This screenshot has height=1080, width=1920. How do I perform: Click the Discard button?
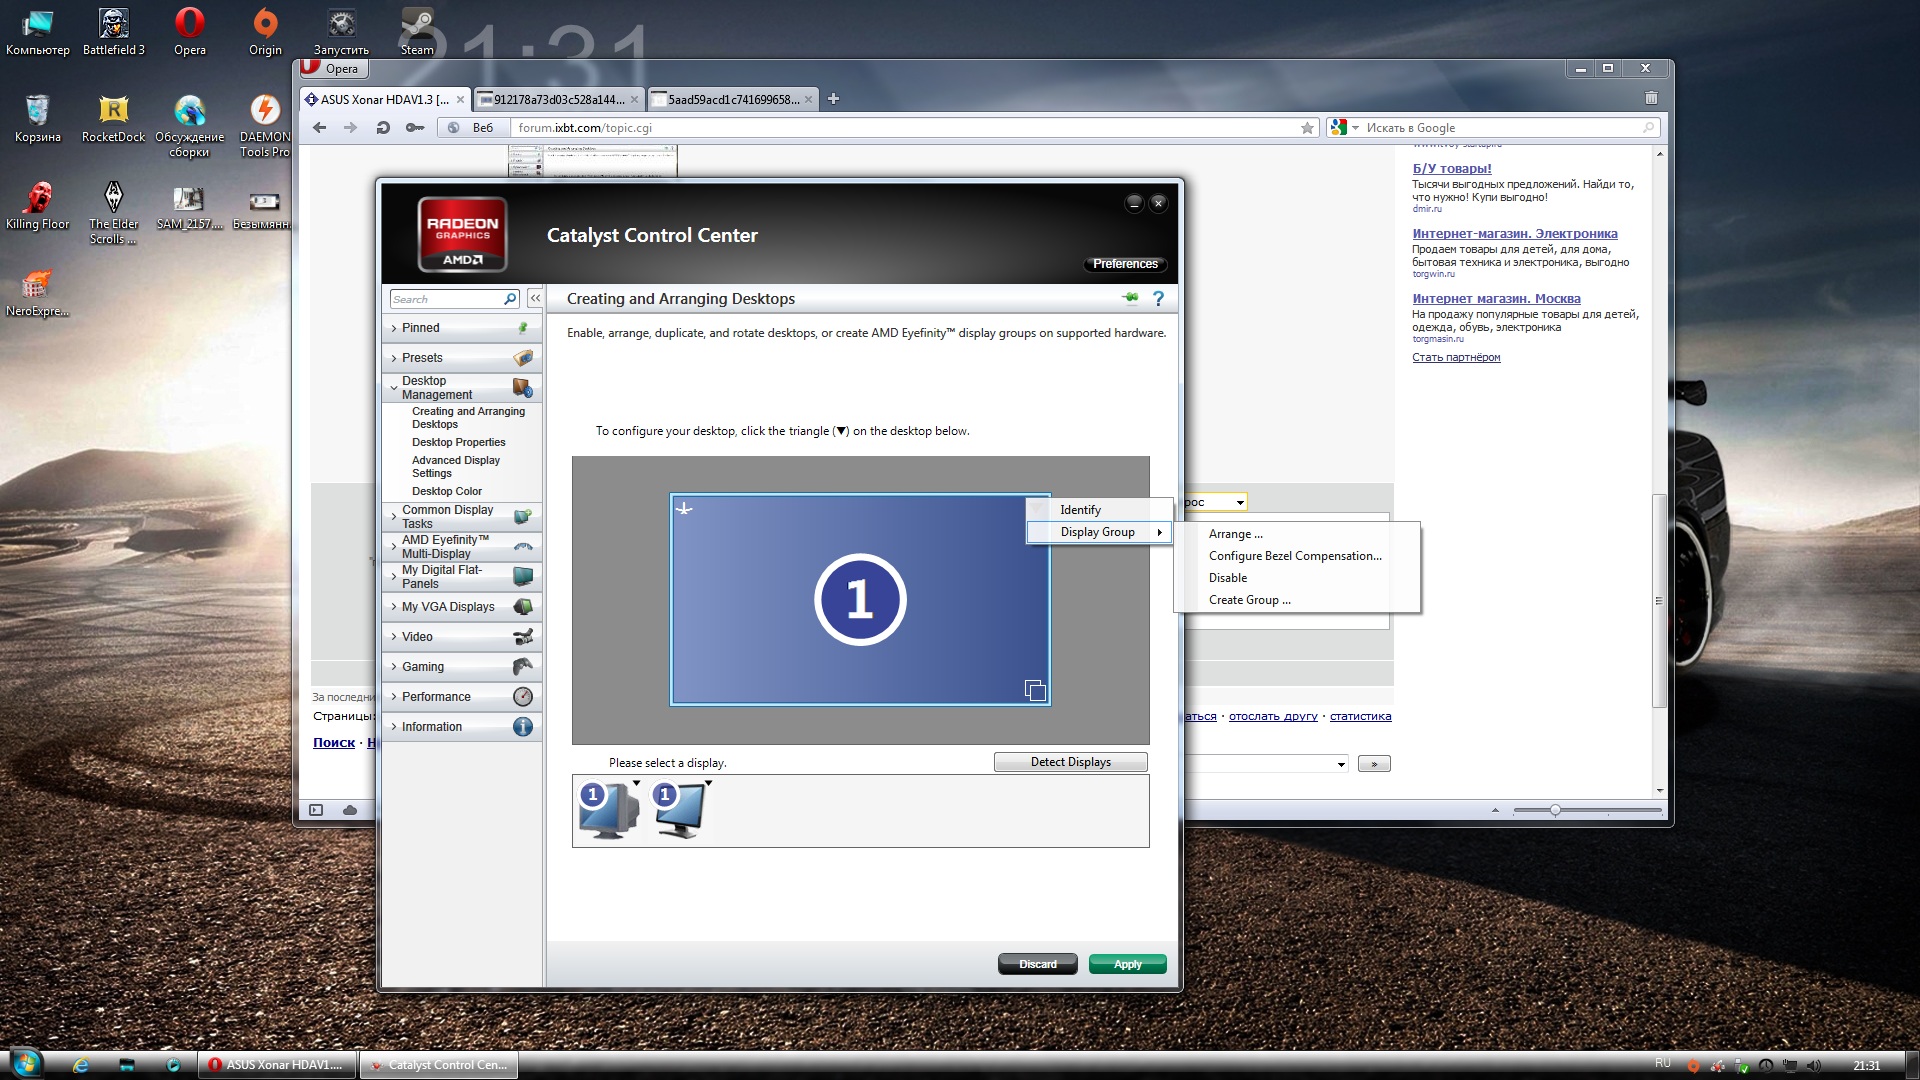point(1037,964)
